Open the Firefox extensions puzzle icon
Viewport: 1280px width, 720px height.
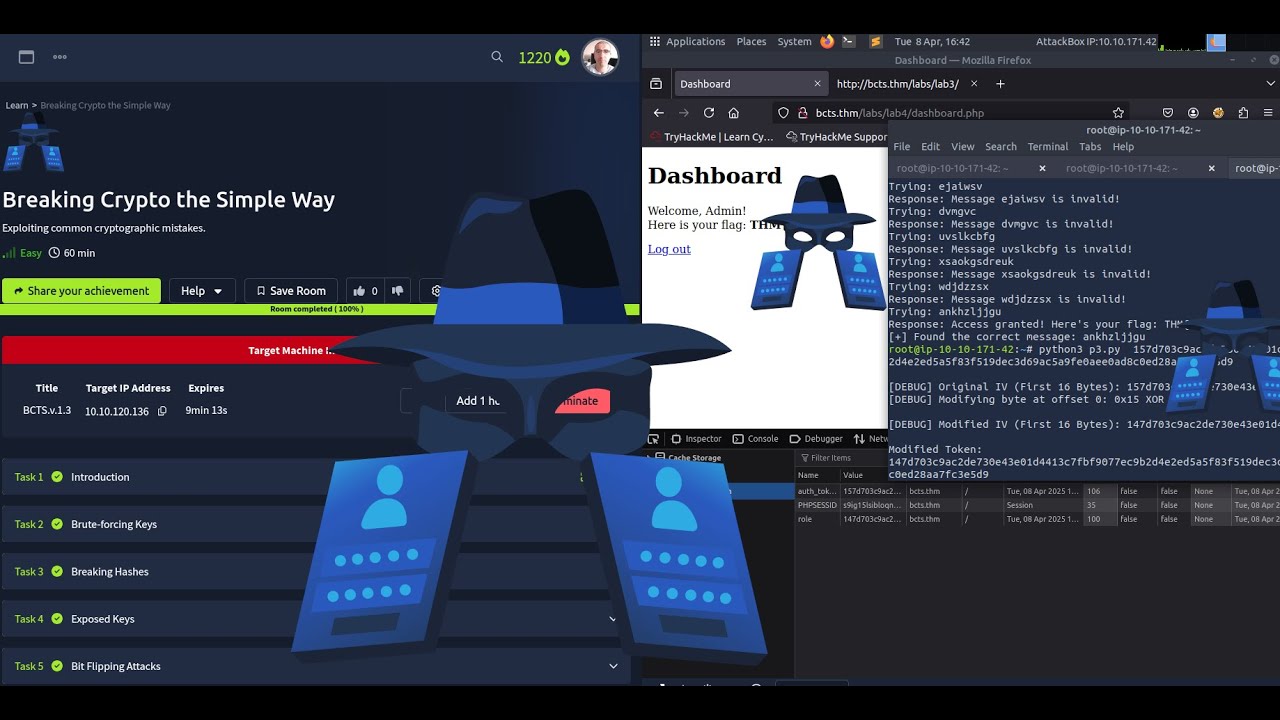coord(1243,113)
